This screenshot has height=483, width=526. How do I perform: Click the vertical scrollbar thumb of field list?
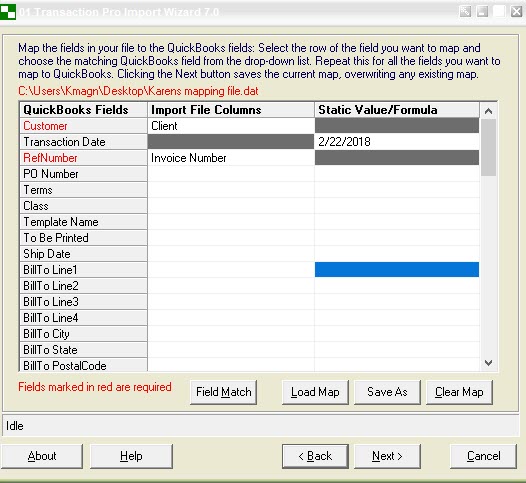(x=488, y=148)
